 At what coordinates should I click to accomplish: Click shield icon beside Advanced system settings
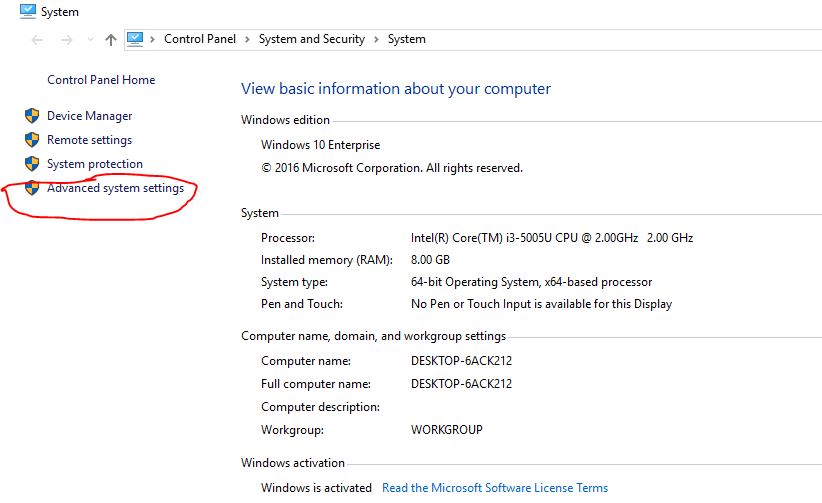click(32, 188)
